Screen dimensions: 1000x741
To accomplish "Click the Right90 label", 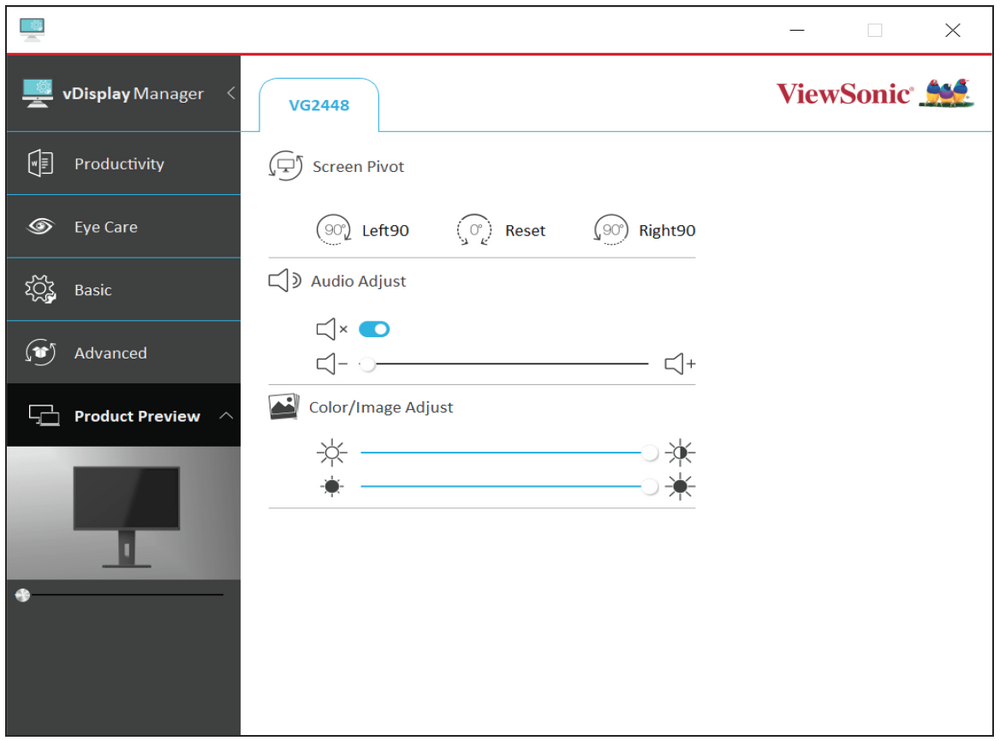I will [x=667, y=230].
